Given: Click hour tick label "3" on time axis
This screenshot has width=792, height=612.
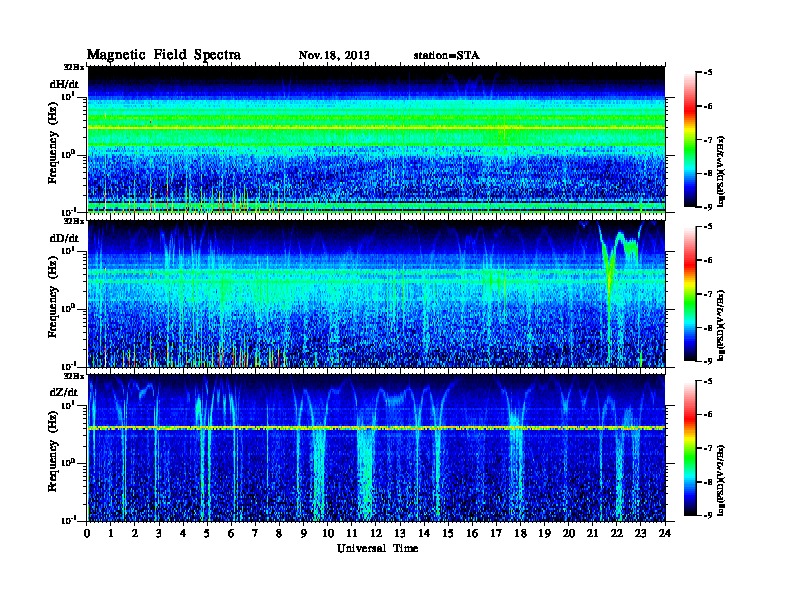Looking at the screenshot, I should [159, 533].
